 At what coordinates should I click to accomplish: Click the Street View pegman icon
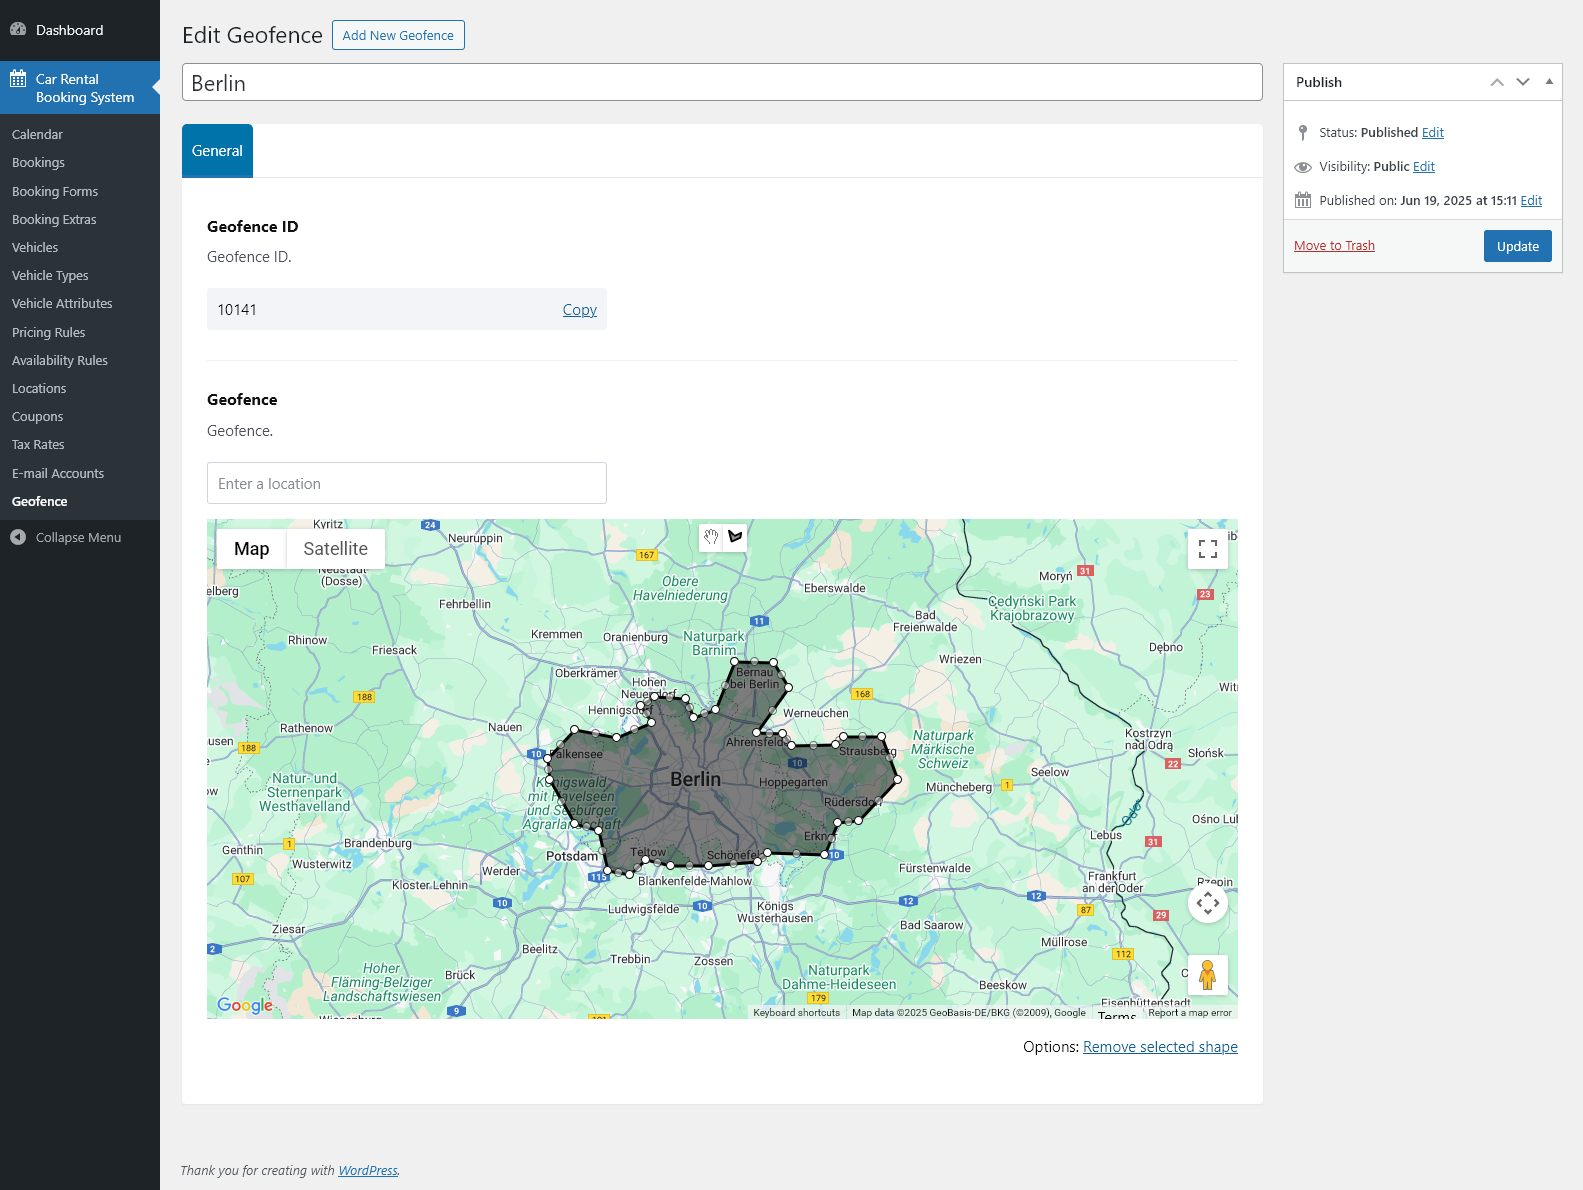coord(1208,975)
